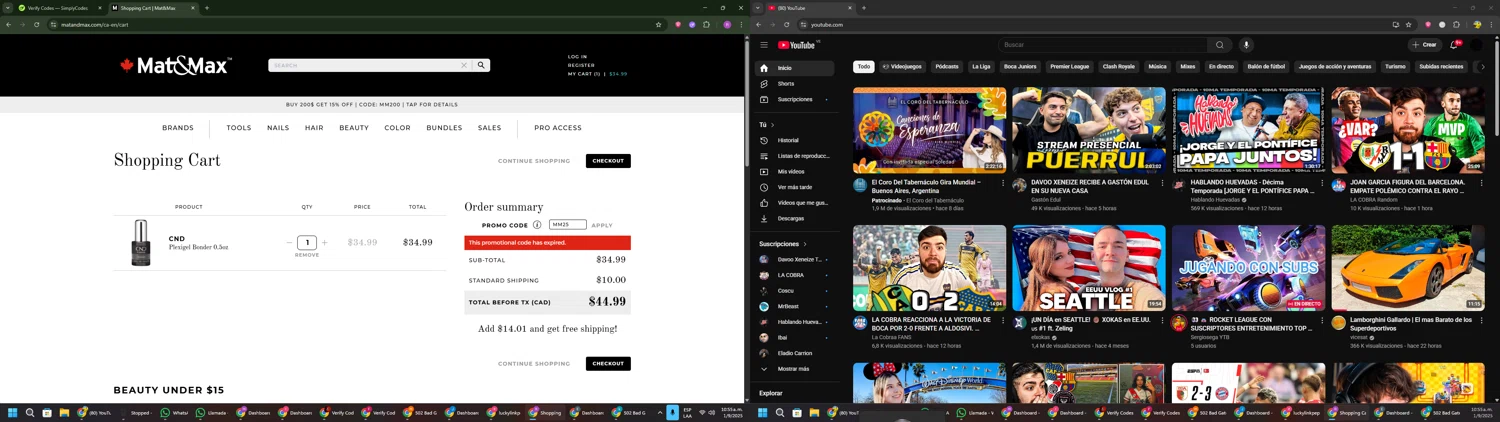Open Inicio in YouTube sidebar
The image size is (1500, 422).
[795, 68]
